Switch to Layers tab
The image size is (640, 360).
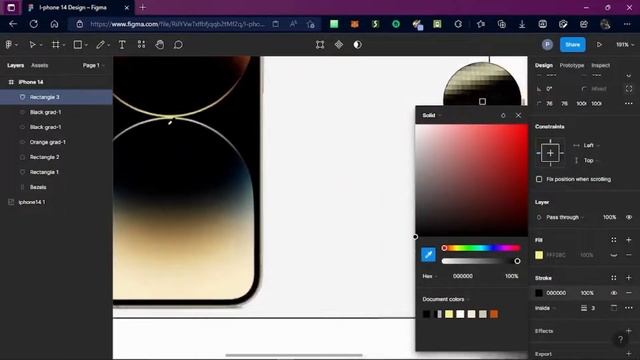16,65
